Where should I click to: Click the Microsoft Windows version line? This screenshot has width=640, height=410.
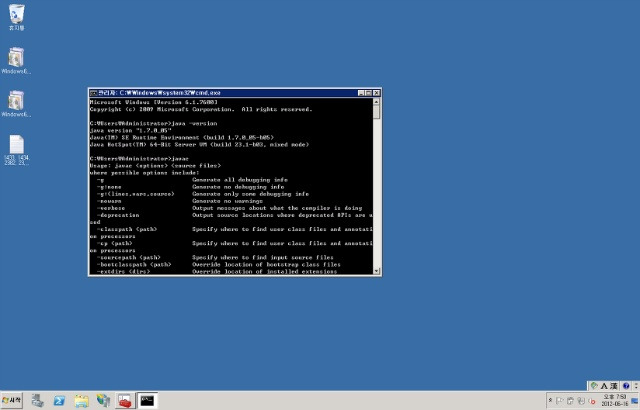pyautogui.click(x=153, y=102)
